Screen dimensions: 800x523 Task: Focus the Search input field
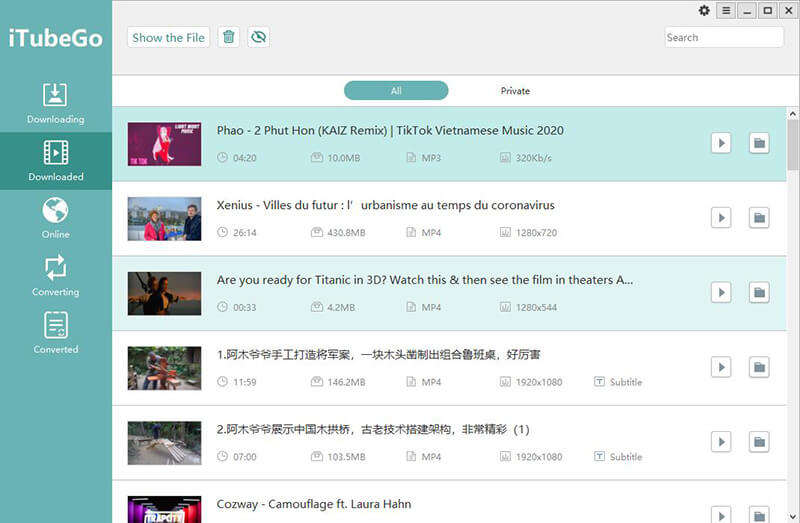pyautogui.click(x=723, y=37)
